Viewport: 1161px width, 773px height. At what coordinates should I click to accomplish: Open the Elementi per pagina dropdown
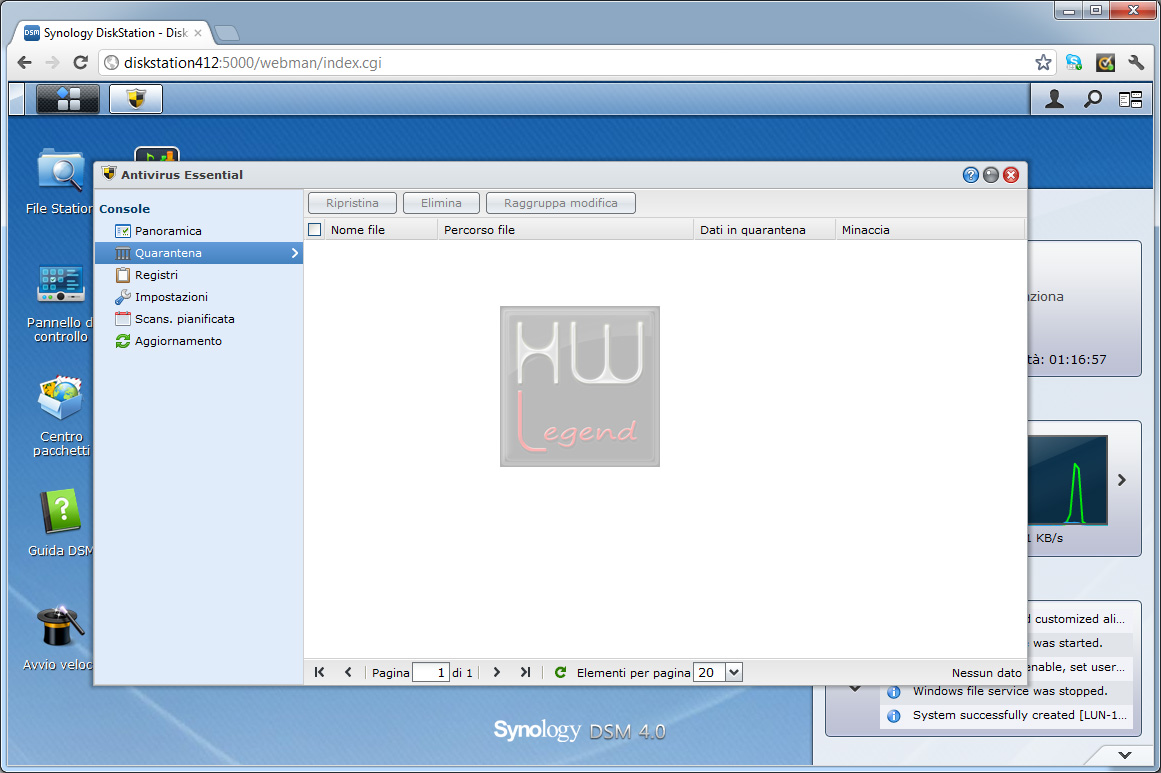(734, 672)
